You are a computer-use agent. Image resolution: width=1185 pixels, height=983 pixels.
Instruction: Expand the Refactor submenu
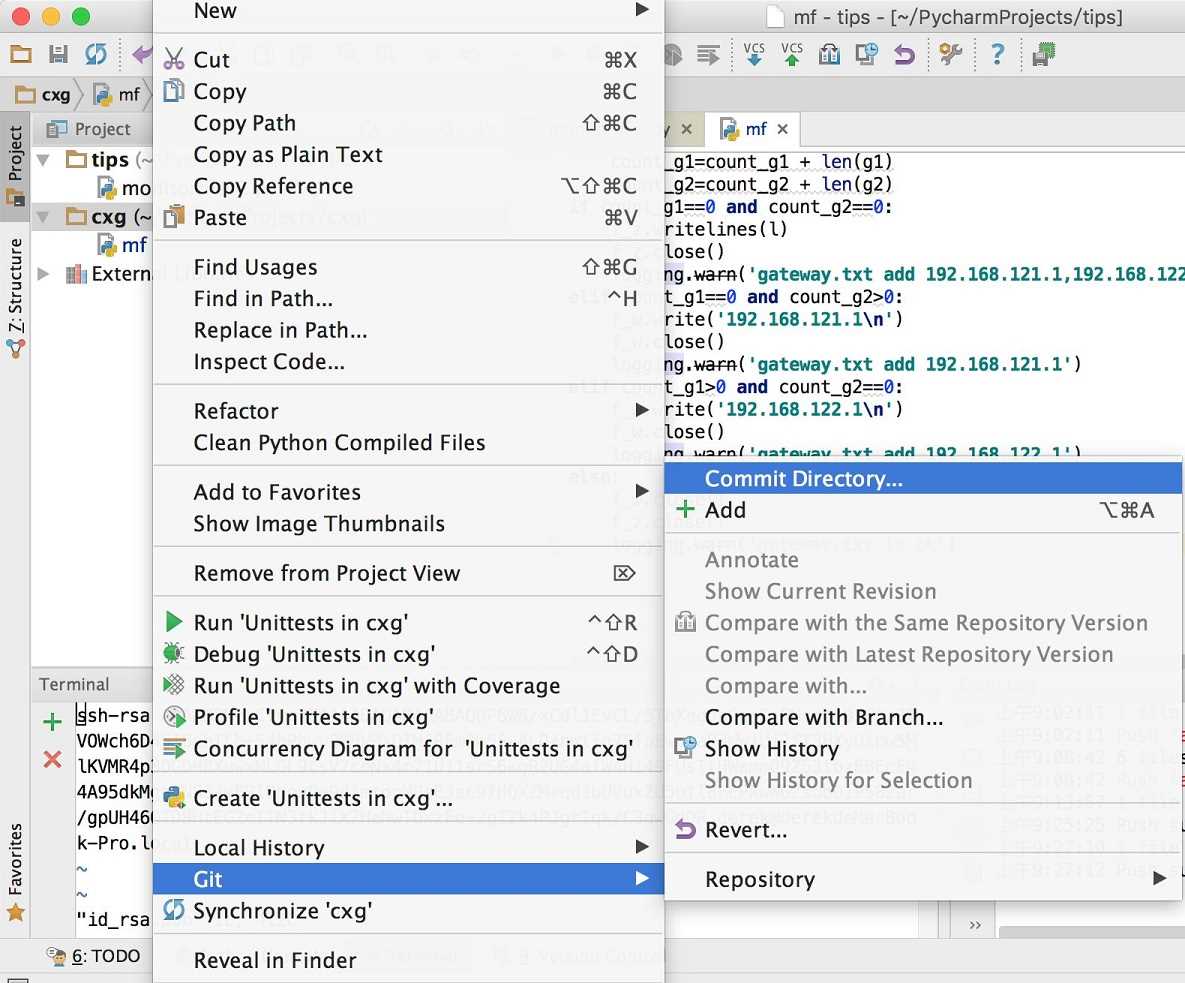[x=236, y=411]
